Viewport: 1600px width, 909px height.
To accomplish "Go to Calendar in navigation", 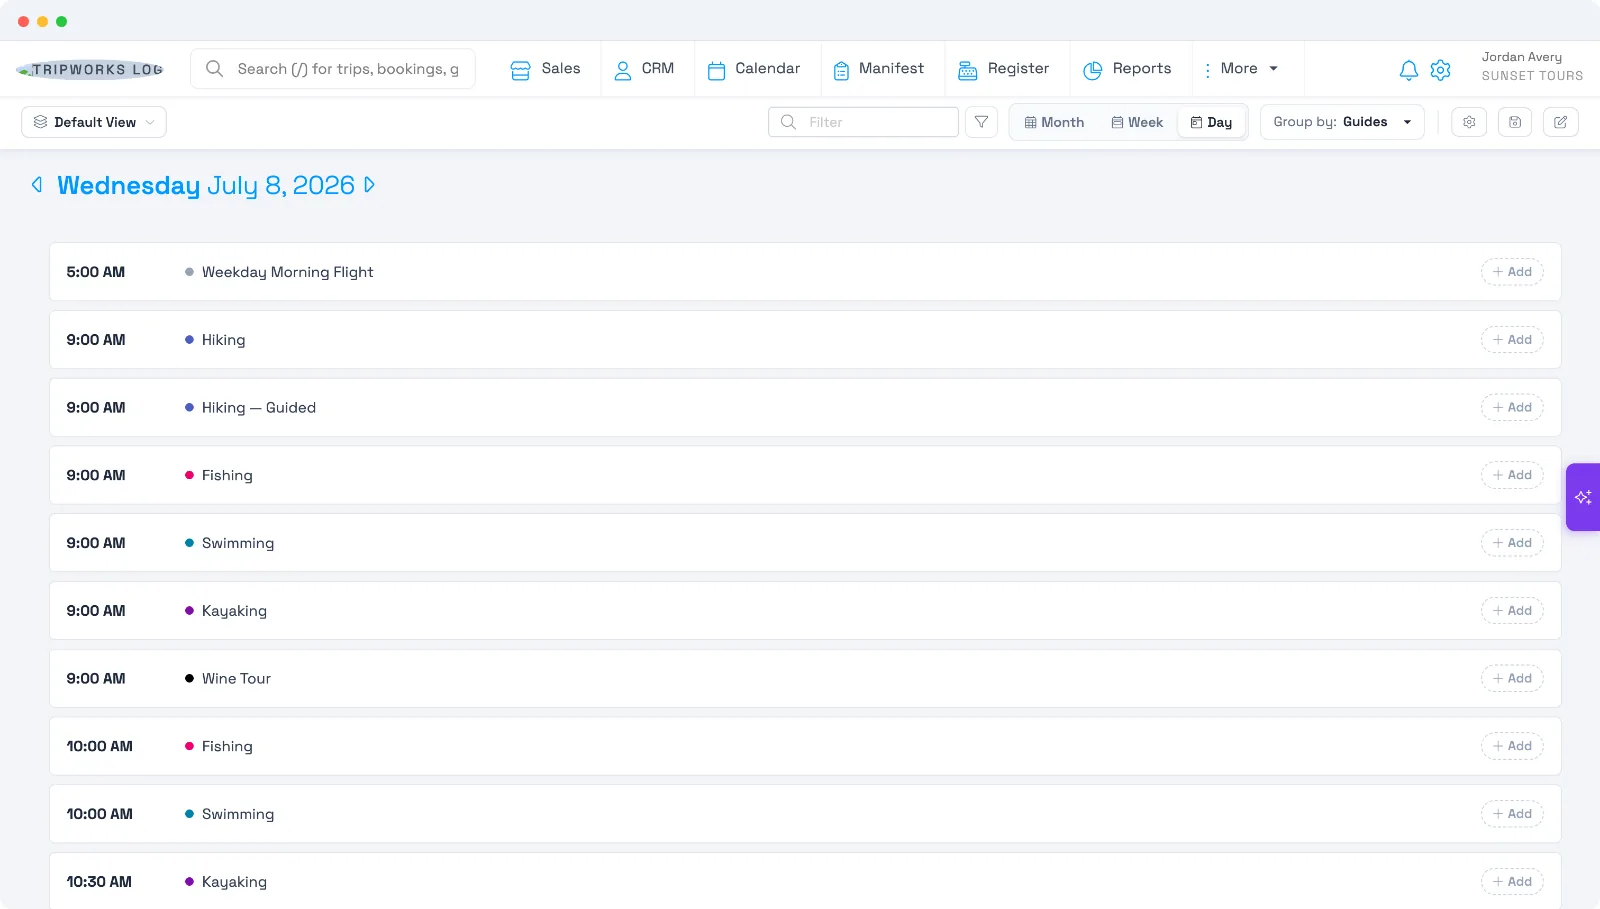I will click(754, 69).
